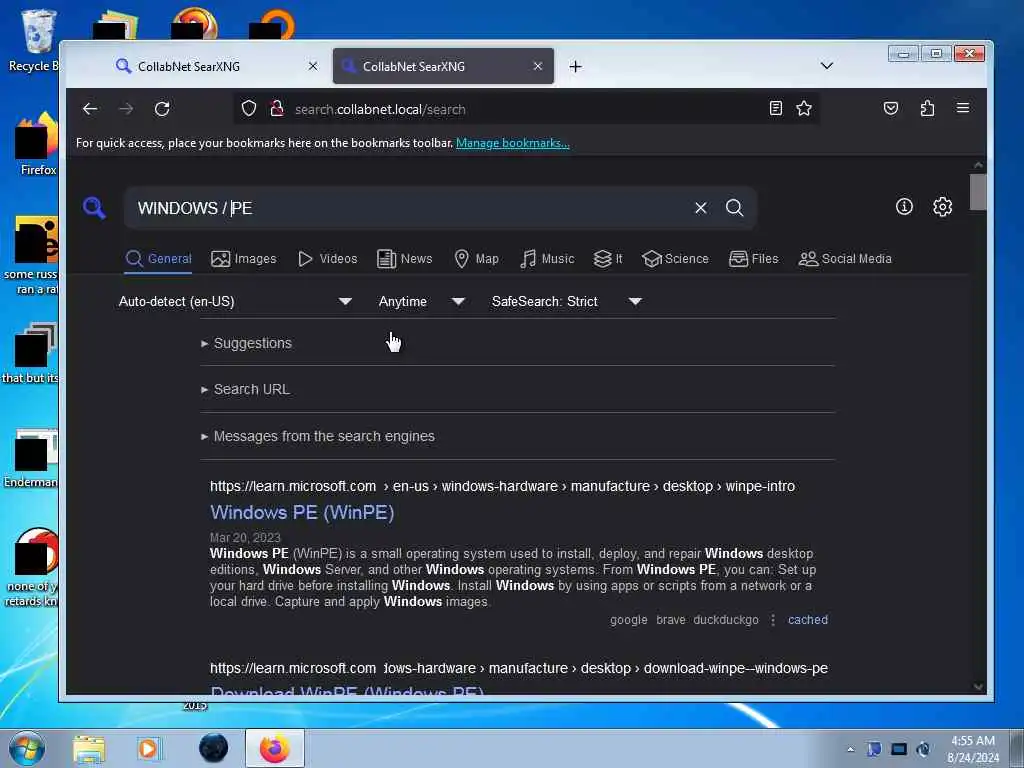Select the General search category
1024x768 pixels.
click(x=159, y=259)
